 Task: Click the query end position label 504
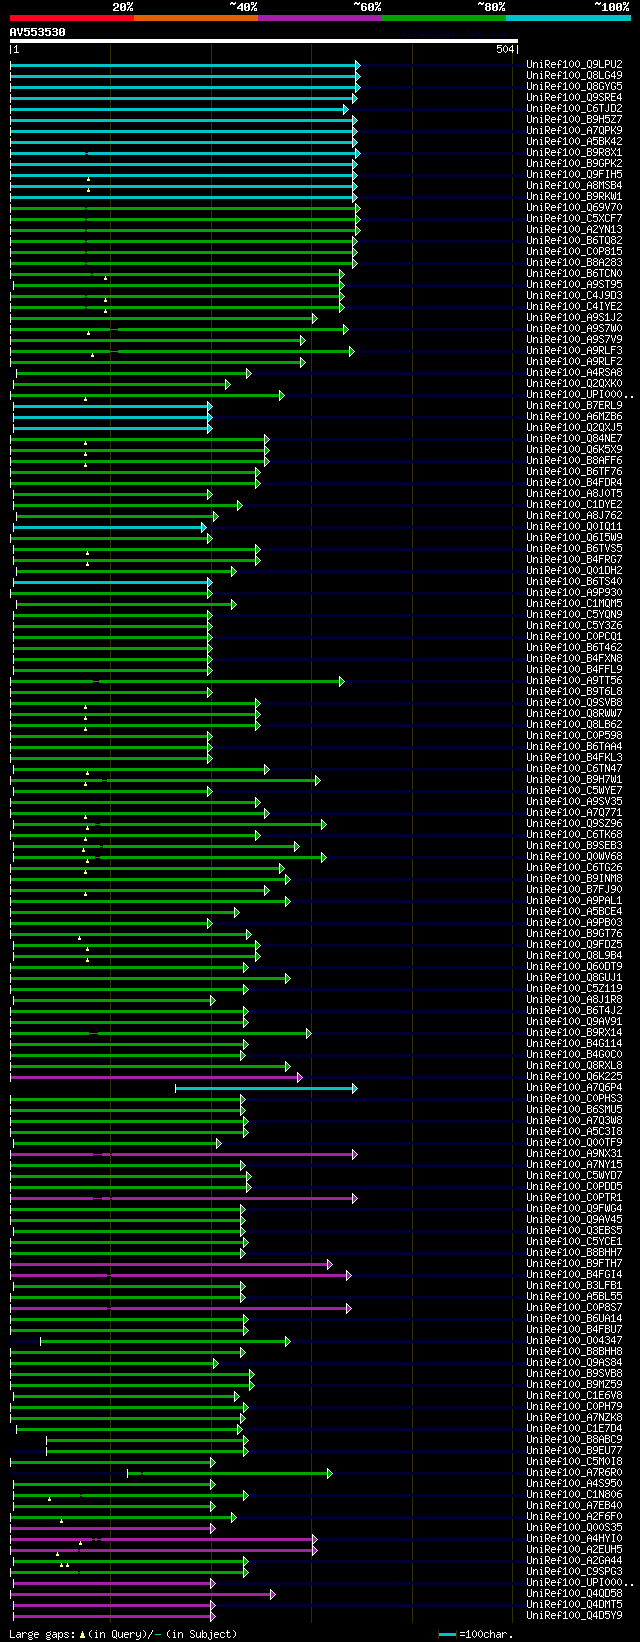click(504, 49)
